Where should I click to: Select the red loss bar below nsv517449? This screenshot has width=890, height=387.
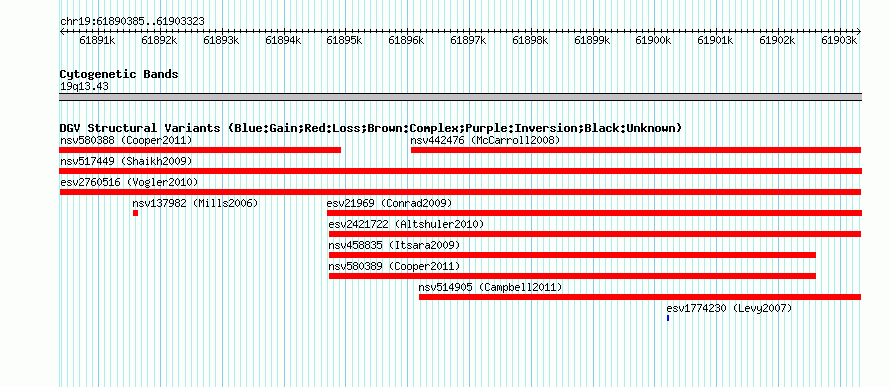[460, 171]
